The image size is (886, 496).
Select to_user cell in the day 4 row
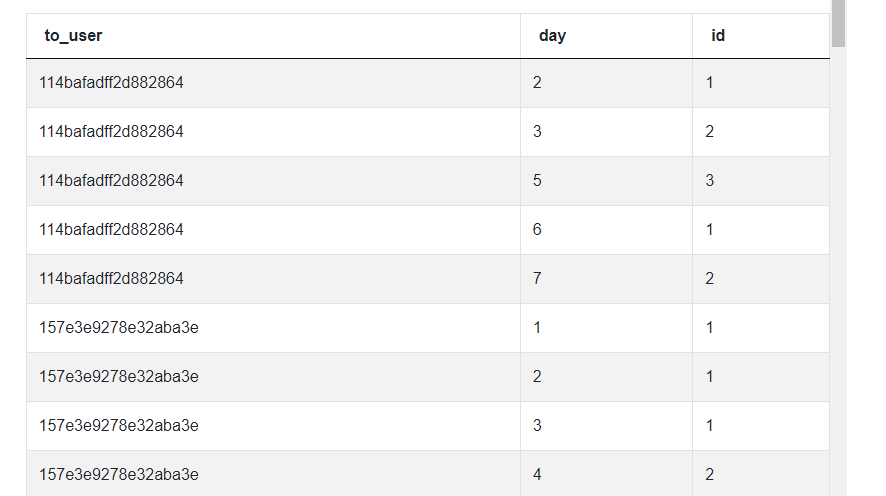point(119,475)
